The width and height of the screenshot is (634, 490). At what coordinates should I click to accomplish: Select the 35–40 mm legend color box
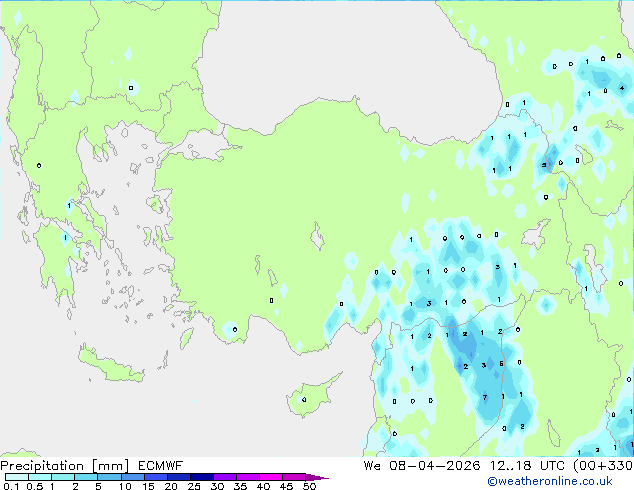(x=247, y=477)
